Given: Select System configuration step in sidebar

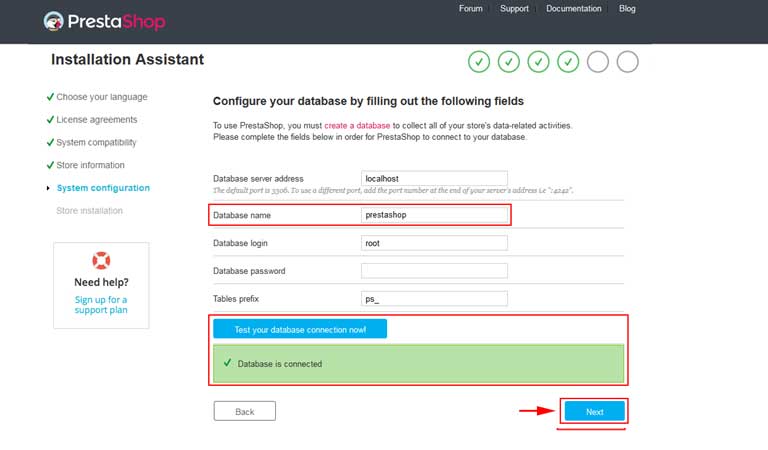Looking at the screenshot, I should point(103,188).
